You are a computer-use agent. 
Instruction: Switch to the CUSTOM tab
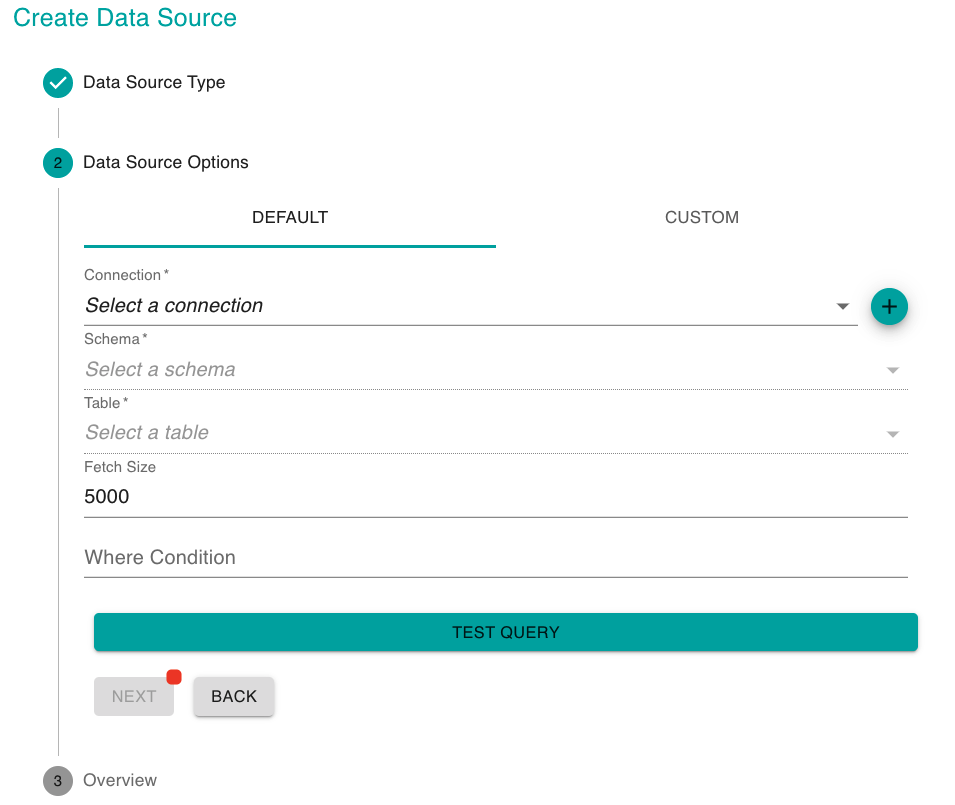(702, 217)
